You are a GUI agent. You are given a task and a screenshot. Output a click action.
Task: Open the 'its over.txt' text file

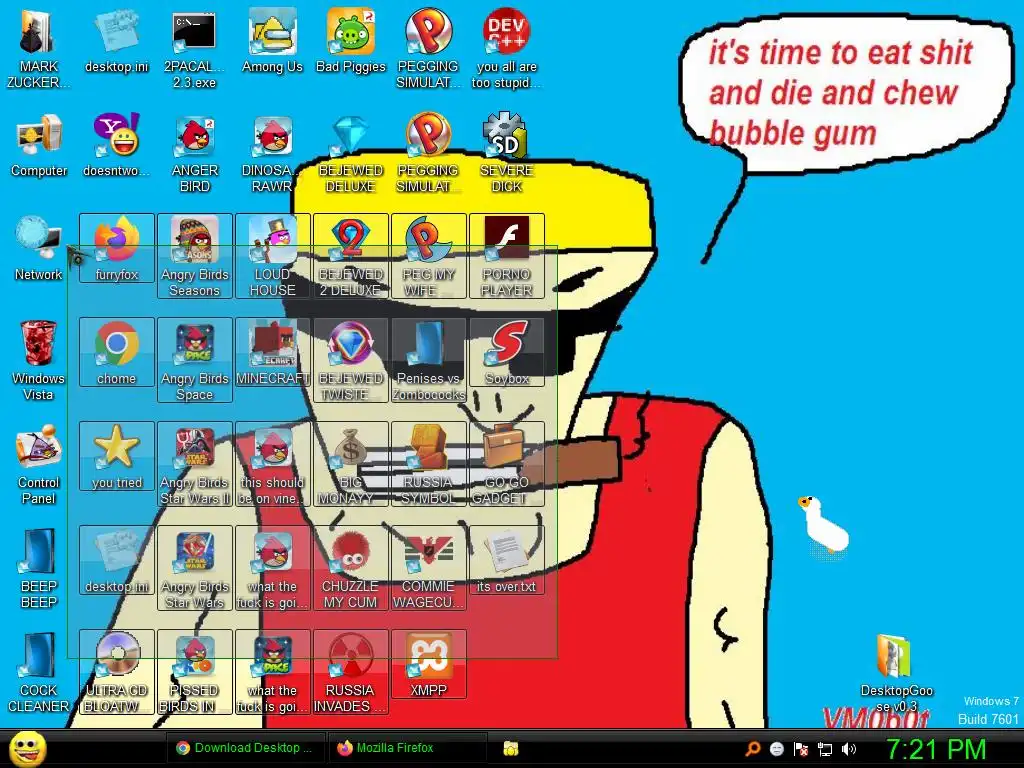click(506, 560)
